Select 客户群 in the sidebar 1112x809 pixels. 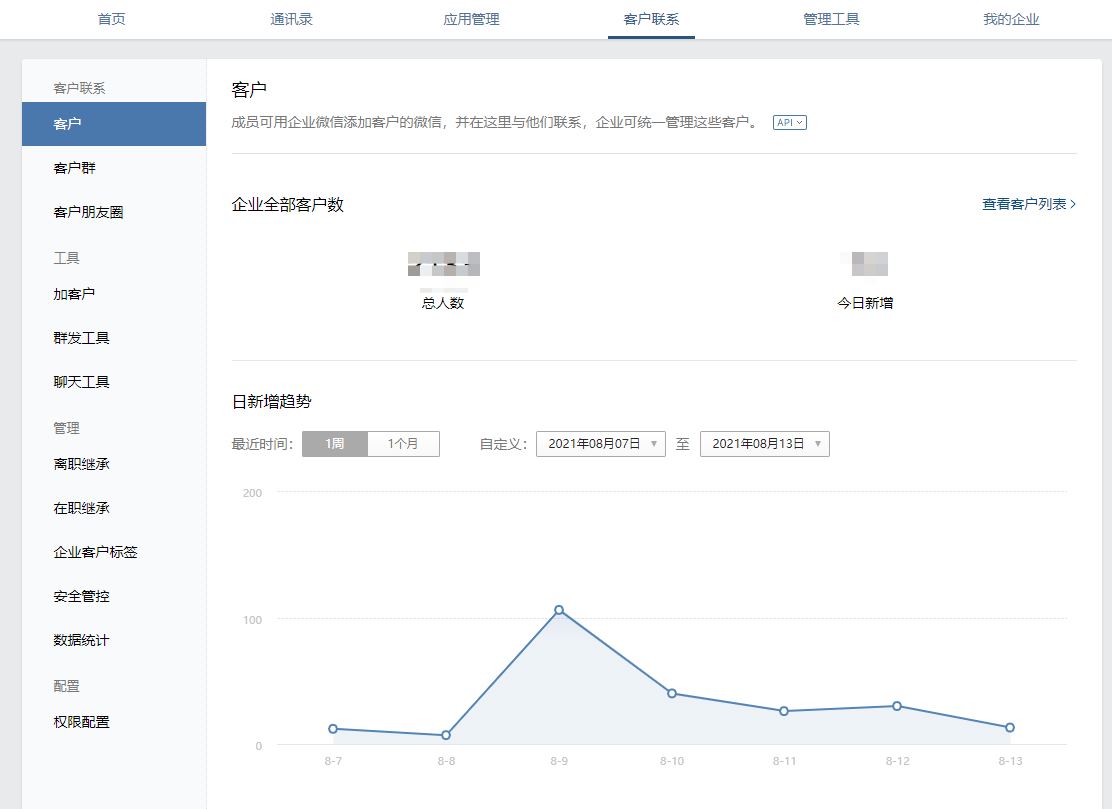(x=75, y=168)
